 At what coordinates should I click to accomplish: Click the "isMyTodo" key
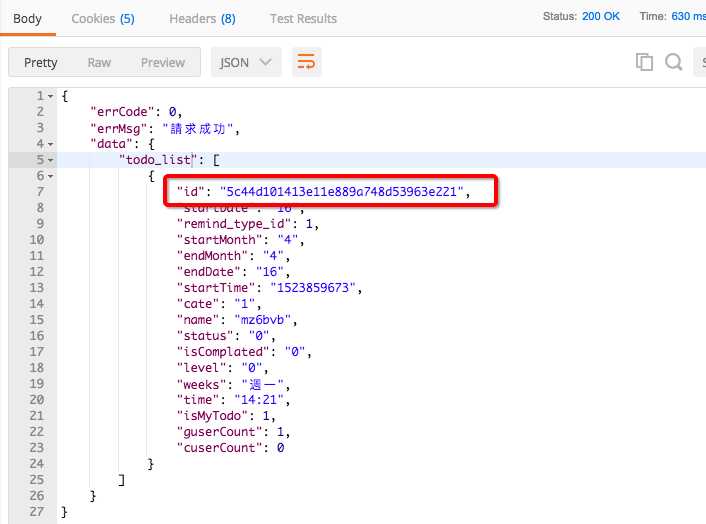(x=213, y=416)
